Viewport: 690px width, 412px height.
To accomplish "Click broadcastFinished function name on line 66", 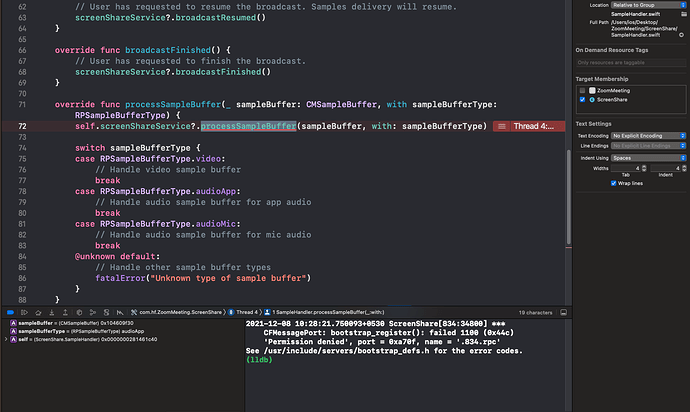I will tap(168, 50).
